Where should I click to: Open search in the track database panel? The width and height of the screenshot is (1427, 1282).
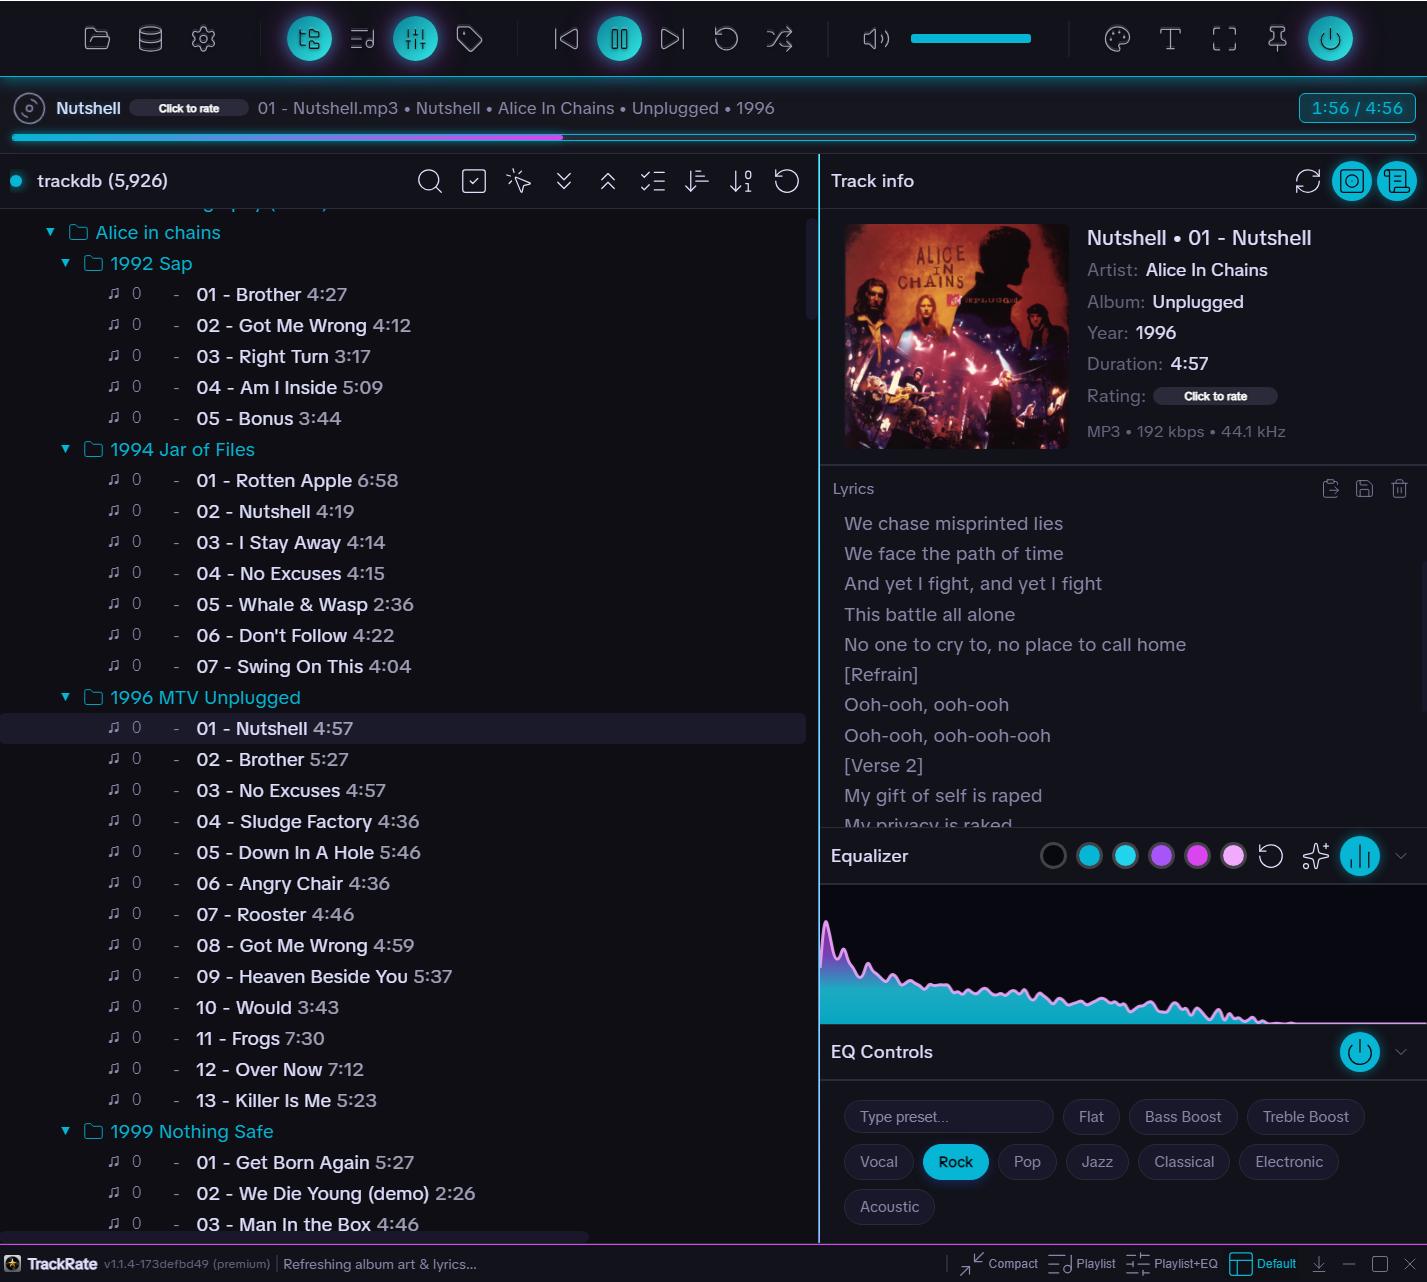(430, 181)
